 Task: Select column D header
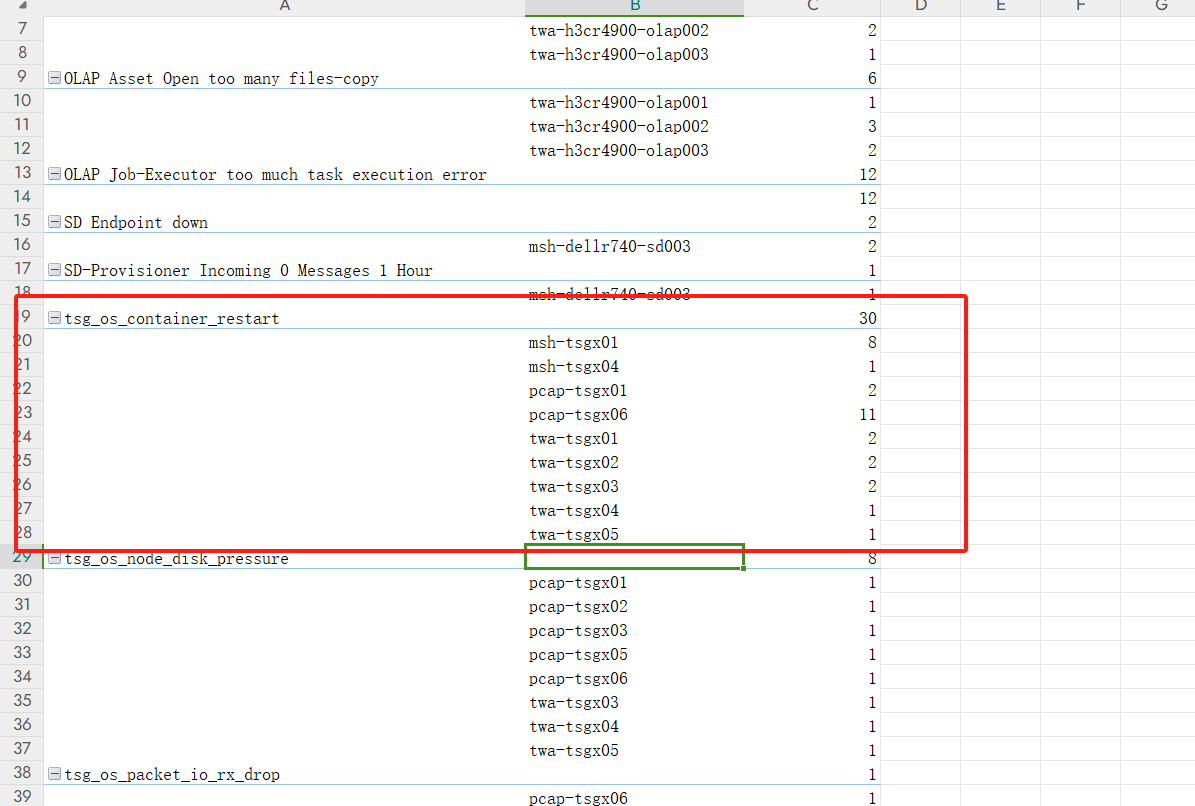click(920, 7)
